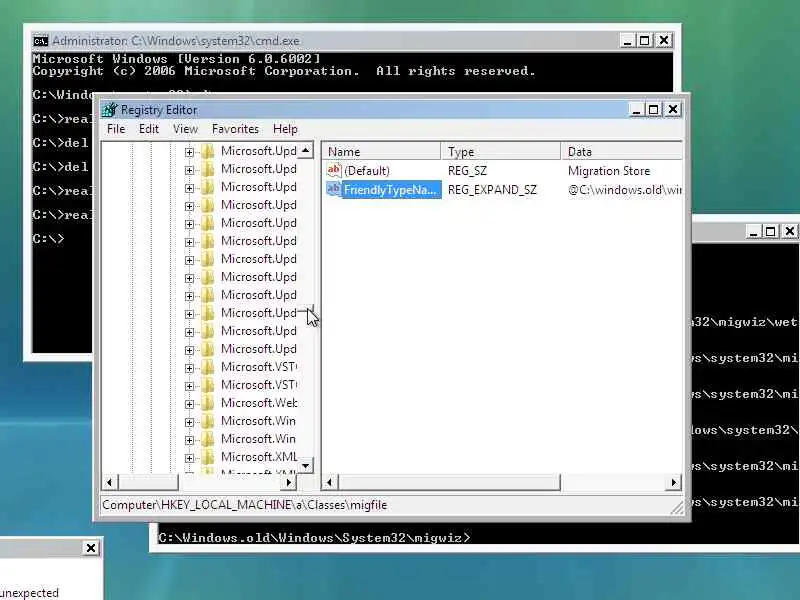
Task: Click the cmd.exe icon in Administrator window title
Action: click(x=41, y=41)
